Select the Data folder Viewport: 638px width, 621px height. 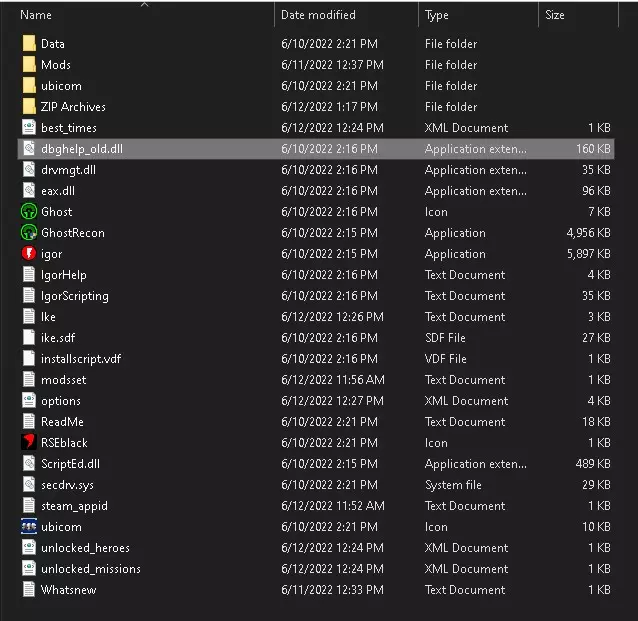(x=52, y=44)
